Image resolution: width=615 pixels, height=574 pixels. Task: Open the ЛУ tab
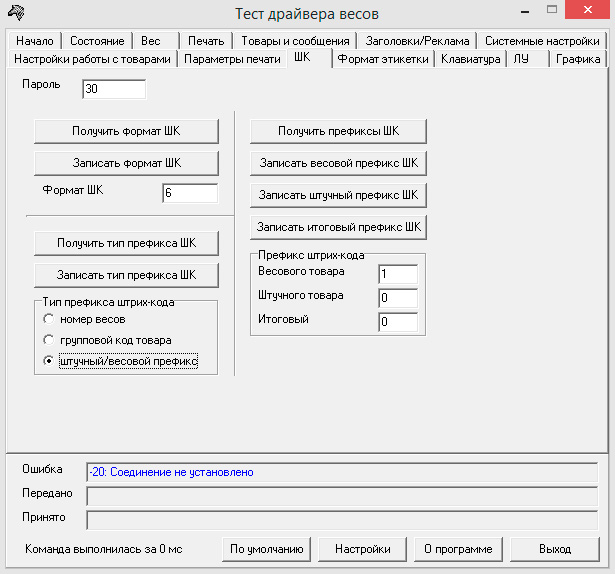(x=528, y=59)
